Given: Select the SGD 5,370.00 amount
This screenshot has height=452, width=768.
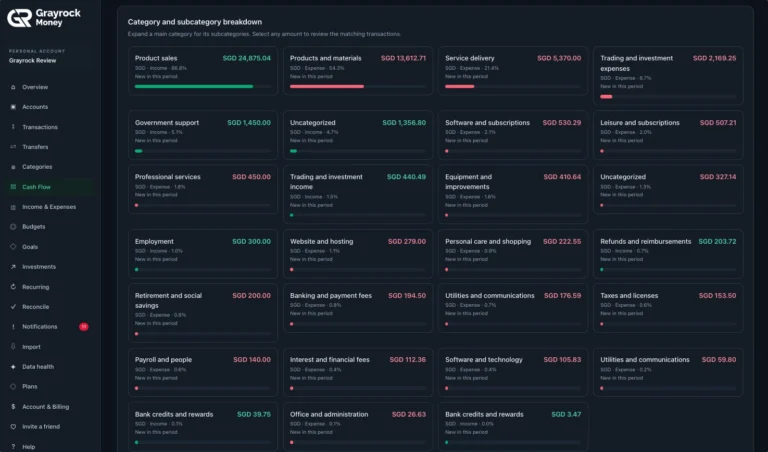Looking at the screenshot, I should coord(559,58).
